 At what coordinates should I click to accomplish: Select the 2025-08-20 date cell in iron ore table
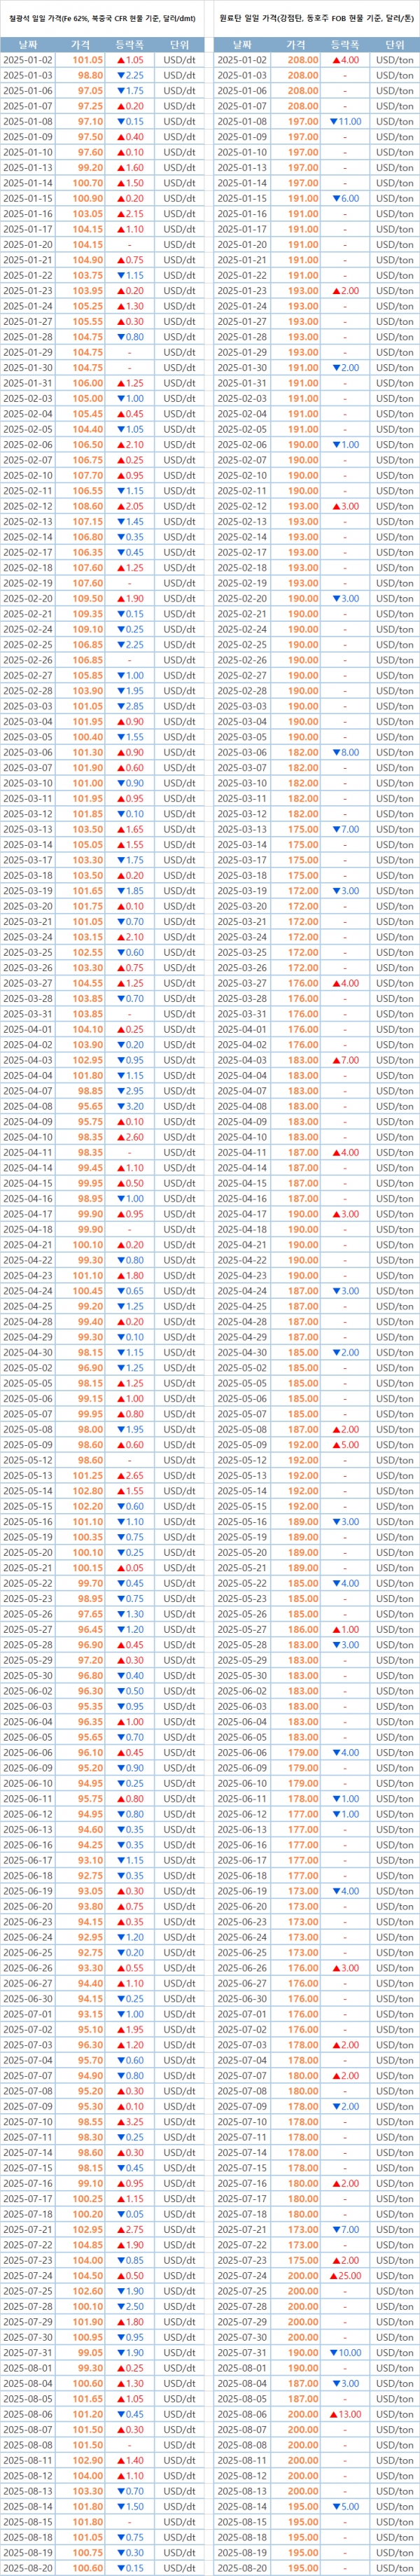point(28,2567)
